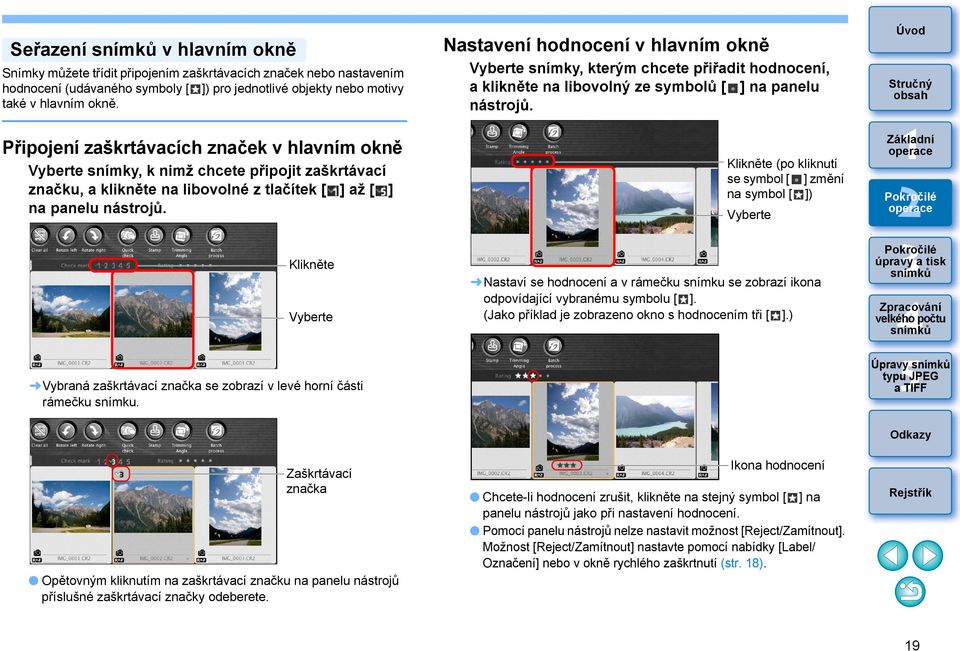Open chapter 1 Základní operace
960x651 pixels.
(910, 145)
